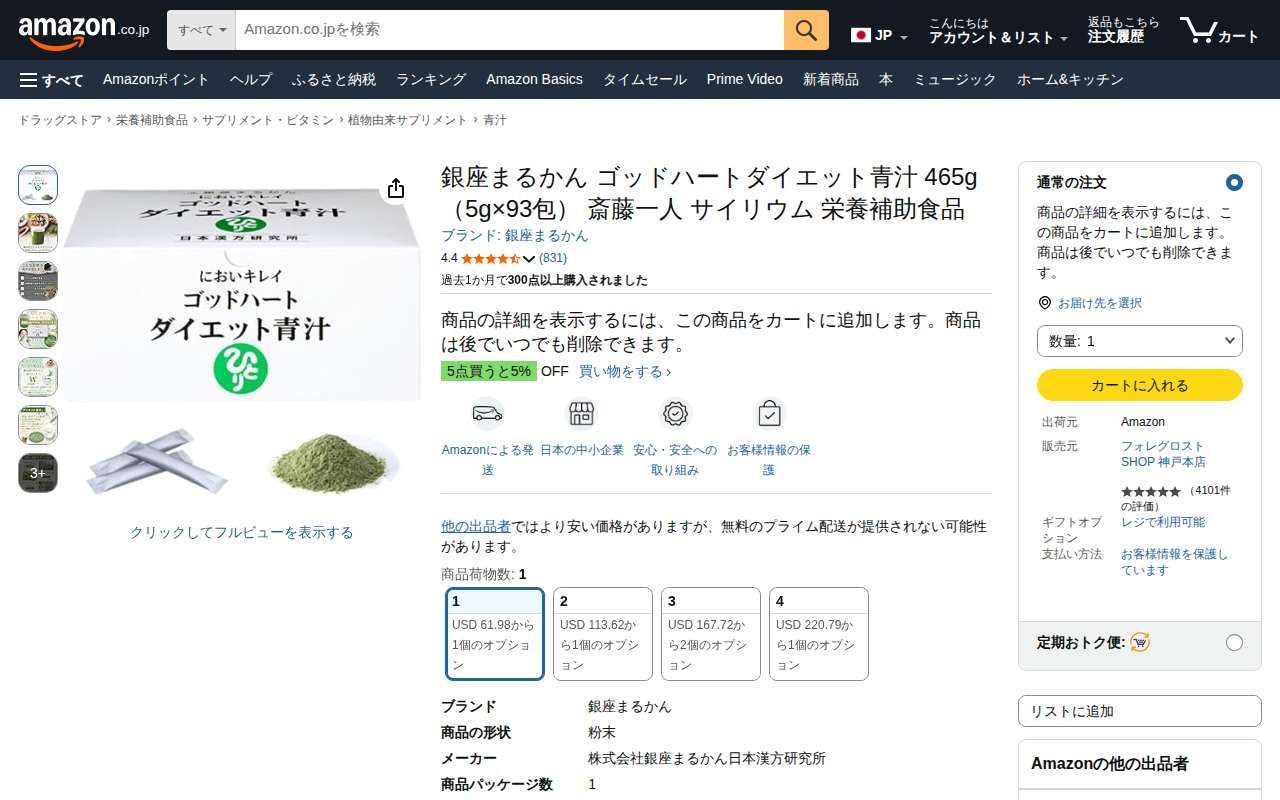Click the 他の出品者 link
1280x800 pixels.
pos(476,526)
